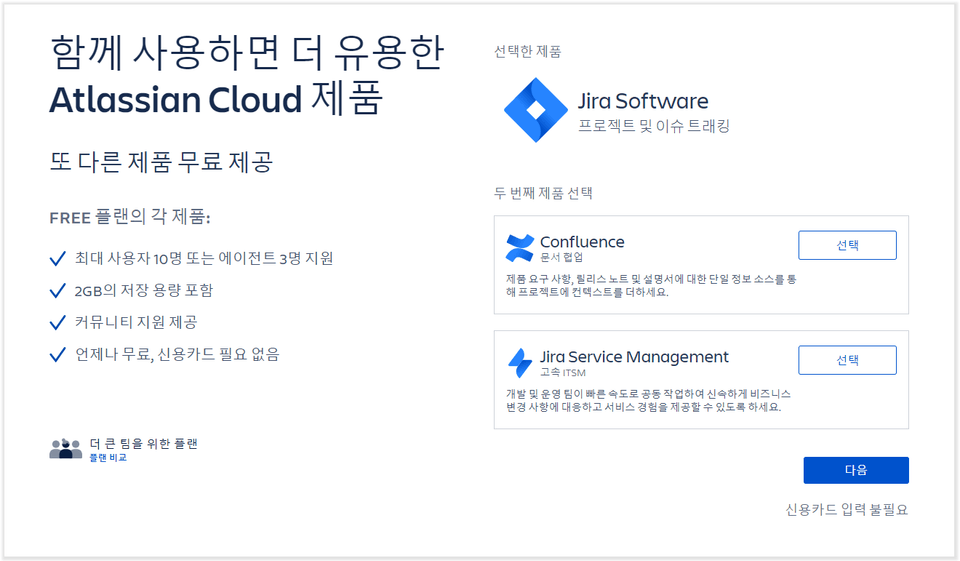Click the Jira Software diamond logo
Image resolution: width=960 pixels, height=561 pixels.
[x=536, y=110]
